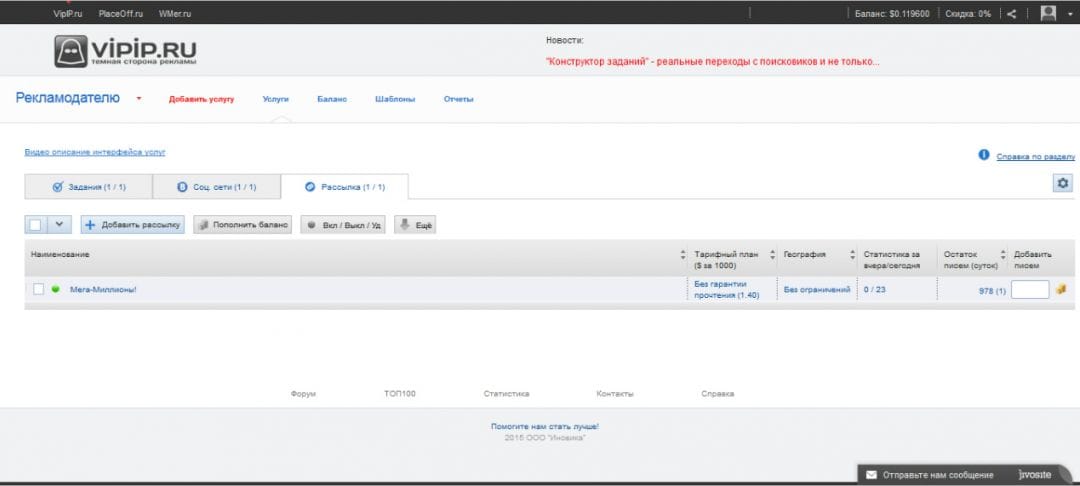Screen dimensions: 1080x486
Task: Select the Рассылка (1 / 1) tab
Action: (344, 187)
